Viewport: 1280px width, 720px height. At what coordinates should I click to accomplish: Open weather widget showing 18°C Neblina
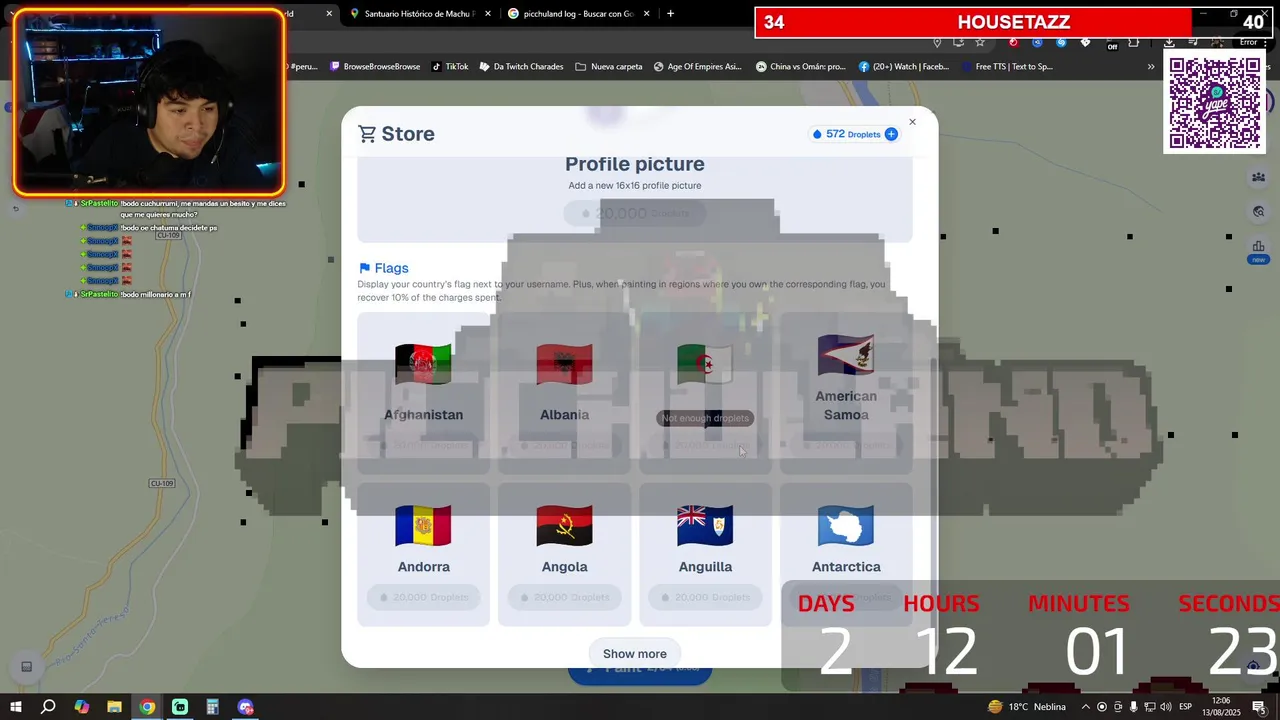tap(1027, 707)
